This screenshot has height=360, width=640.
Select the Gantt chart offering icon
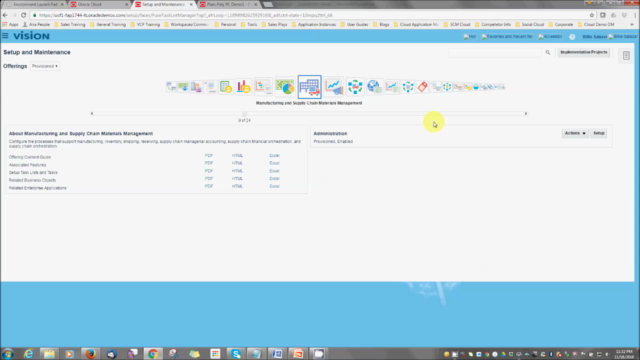[x=263, y=87]
